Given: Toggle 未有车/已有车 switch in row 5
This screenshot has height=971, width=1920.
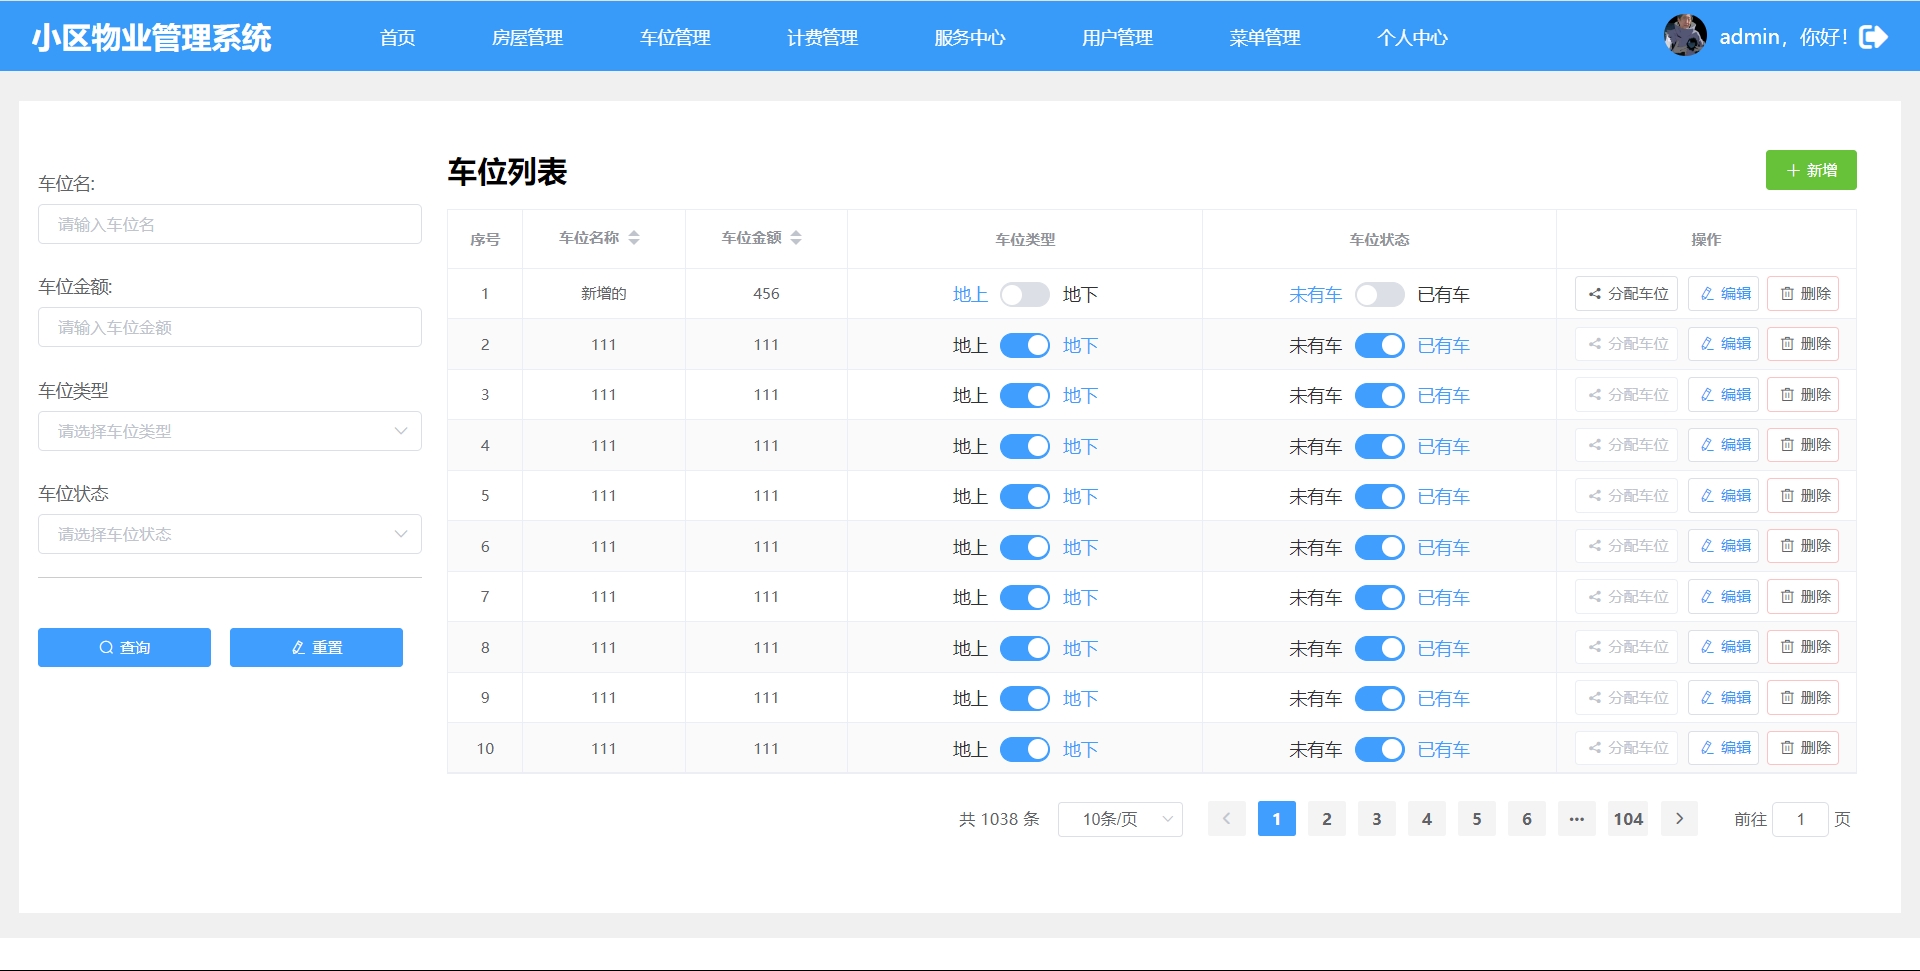Looking at the screenshot, I should click(x=1380, y=496).
